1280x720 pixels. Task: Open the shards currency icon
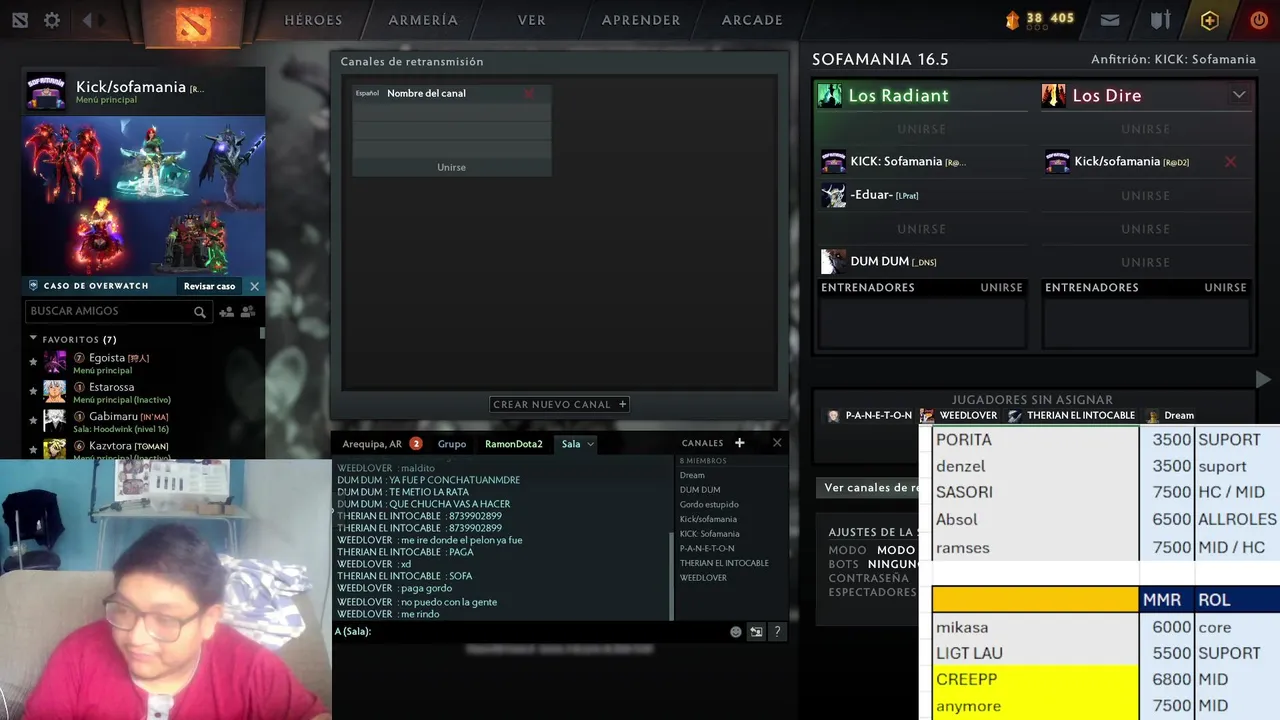(x=1012, y=19)
